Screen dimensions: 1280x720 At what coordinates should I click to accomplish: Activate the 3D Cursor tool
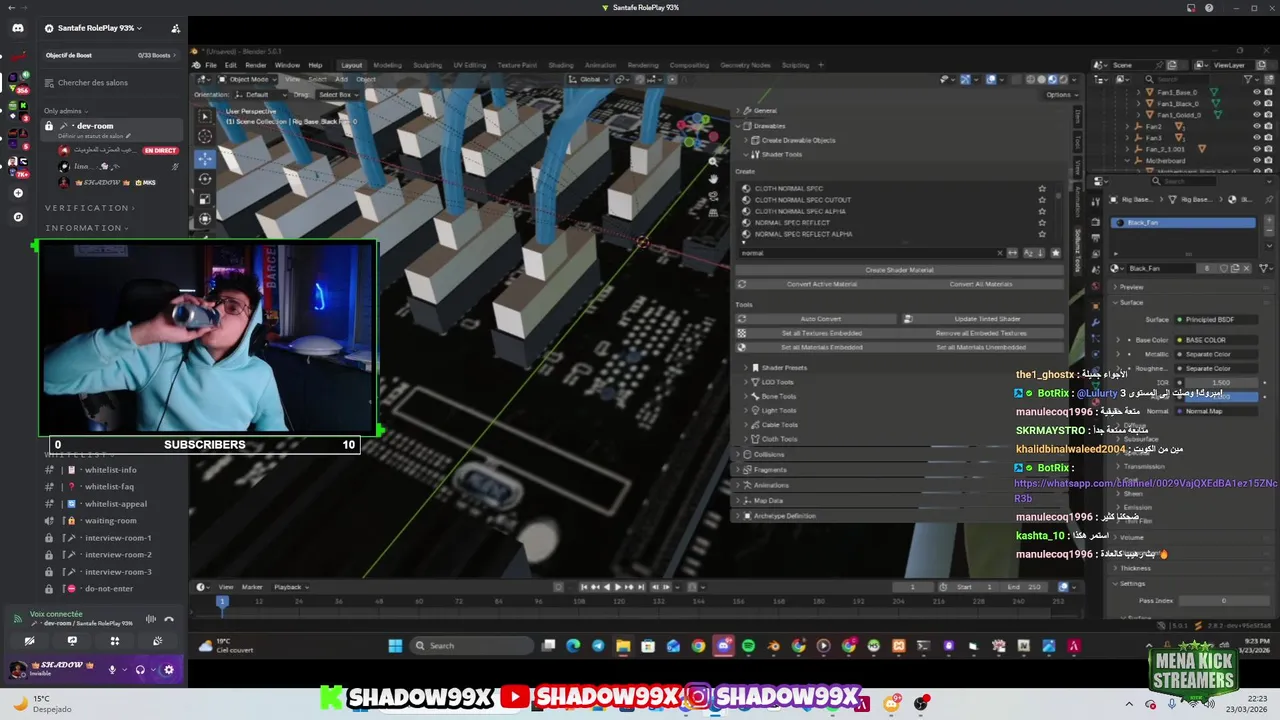point(204,136)
